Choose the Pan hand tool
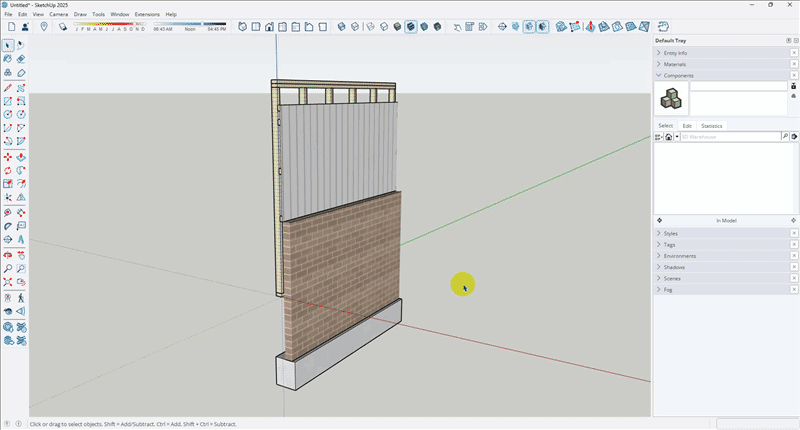Image resolution: width=800 pixels, height=430 pixels. click(21, 255)
